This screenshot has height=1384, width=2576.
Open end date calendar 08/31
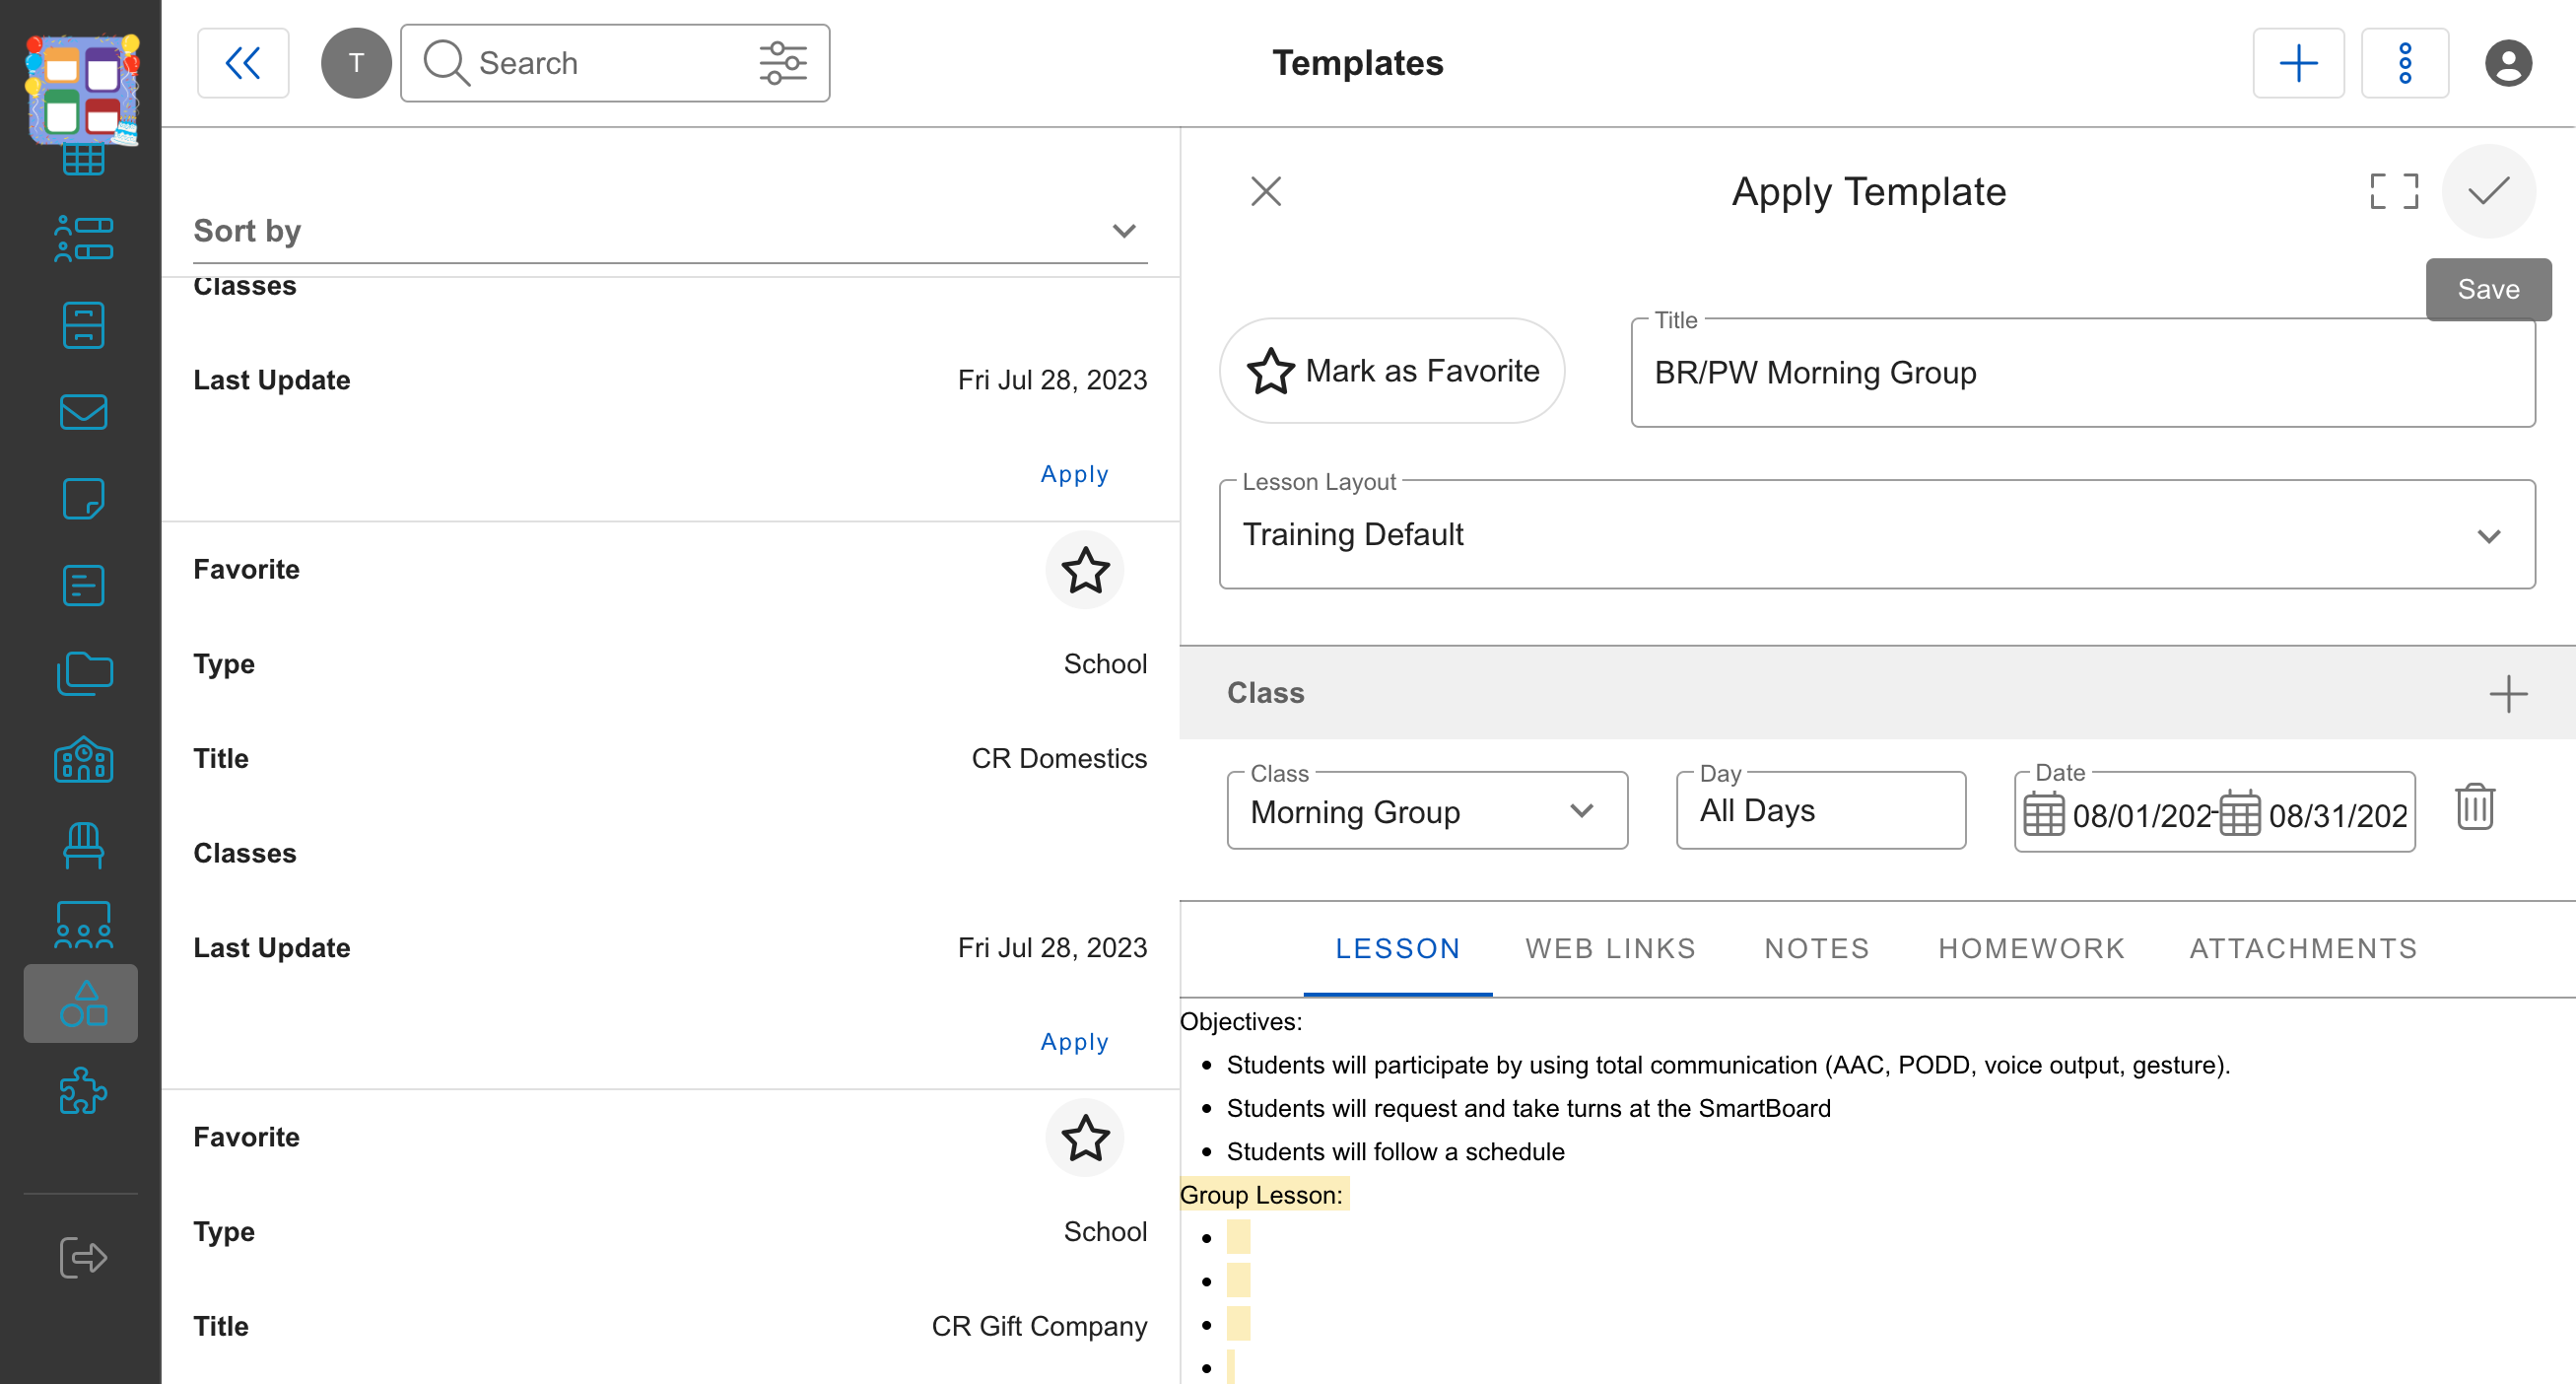2239,814
